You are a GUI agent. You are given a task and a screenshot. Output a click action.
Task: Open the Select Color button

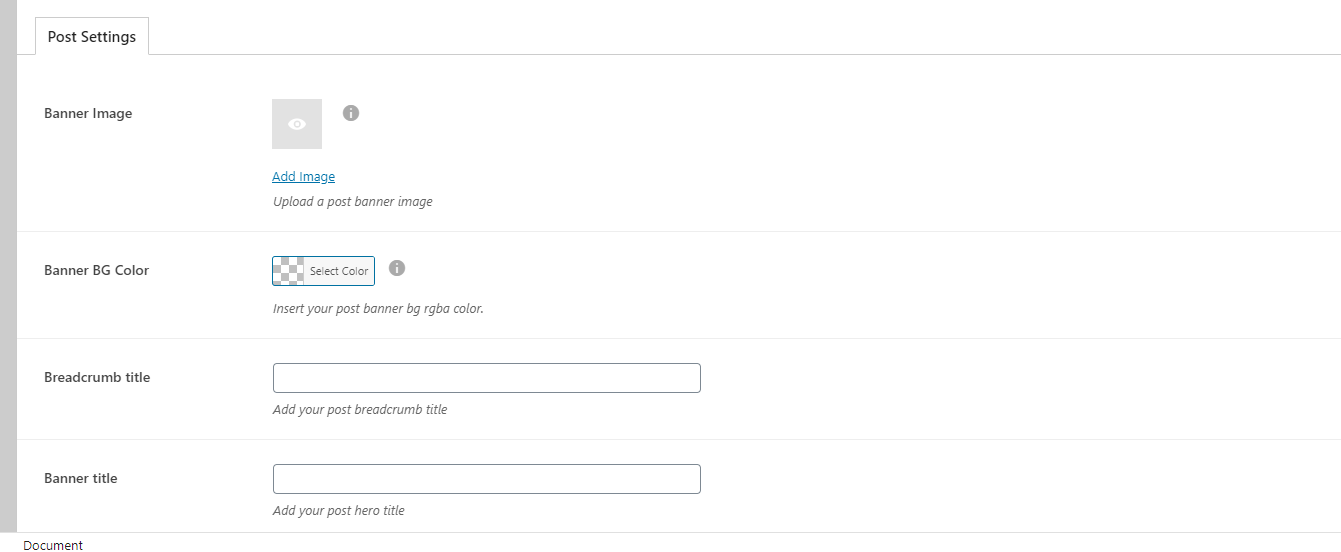(323, 271)
